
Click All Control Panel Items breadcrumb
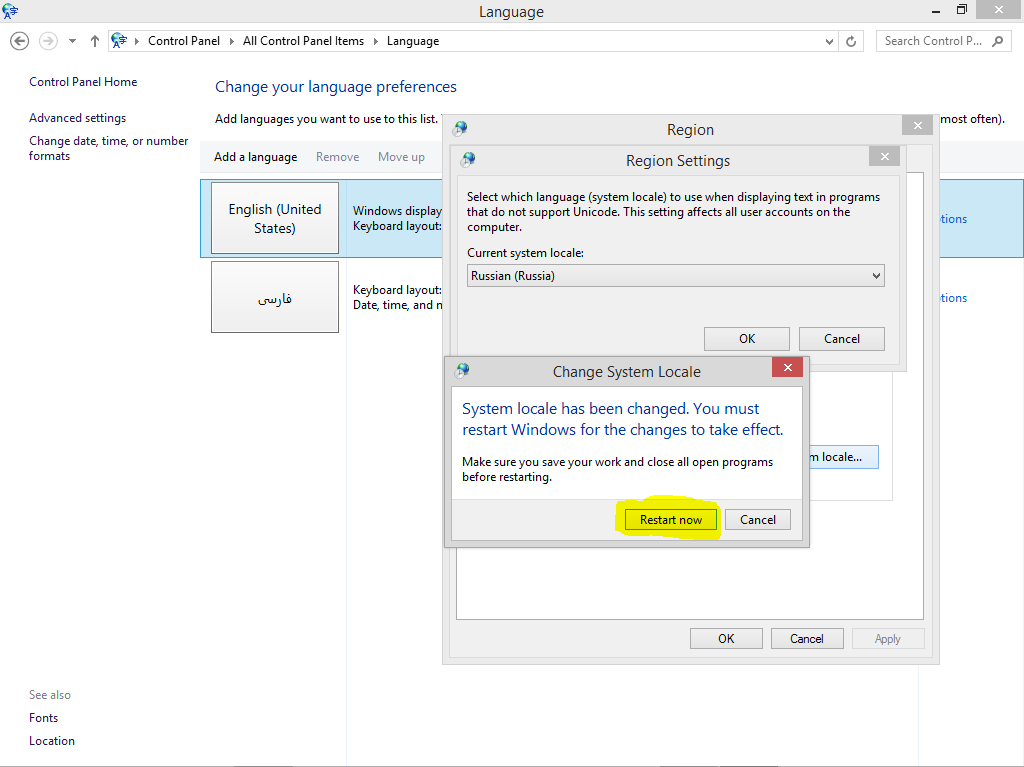coord(303,41)
